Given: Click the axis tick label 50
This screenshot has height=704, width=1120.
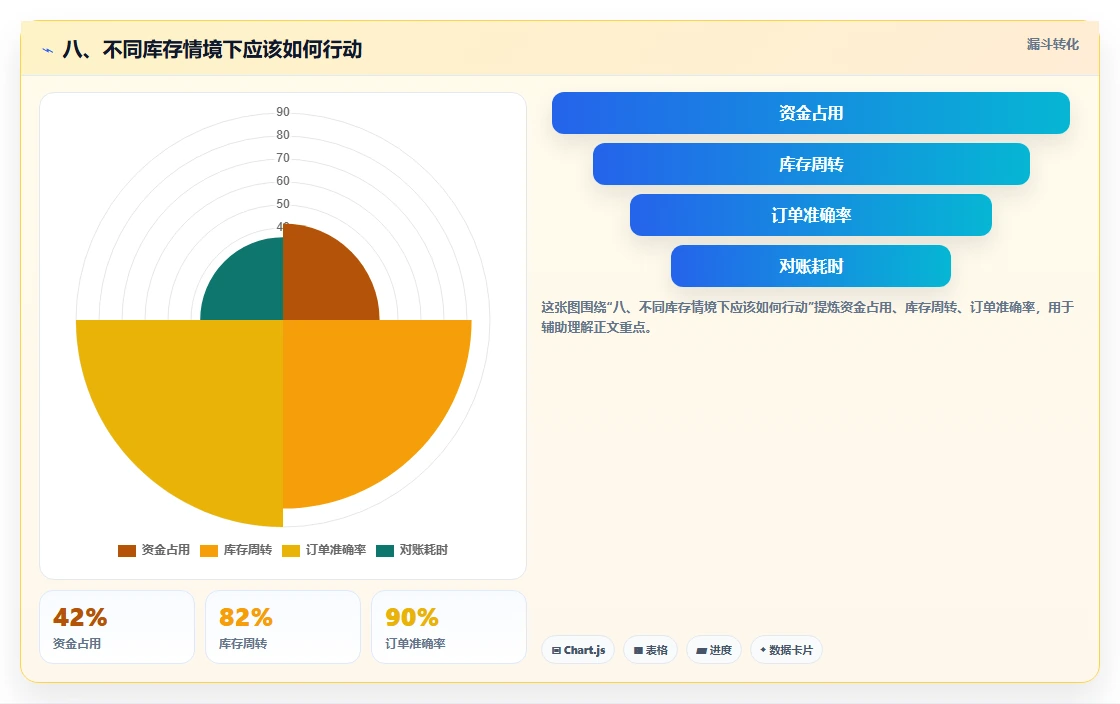Looking at the screenshot, I should point(283,203).
